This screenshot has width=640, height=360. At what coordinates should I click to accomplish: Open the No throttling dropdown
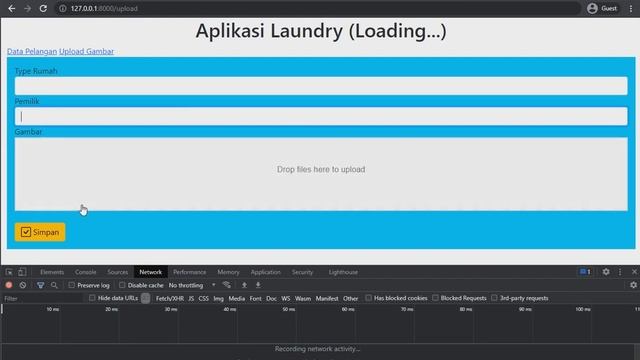192,285
